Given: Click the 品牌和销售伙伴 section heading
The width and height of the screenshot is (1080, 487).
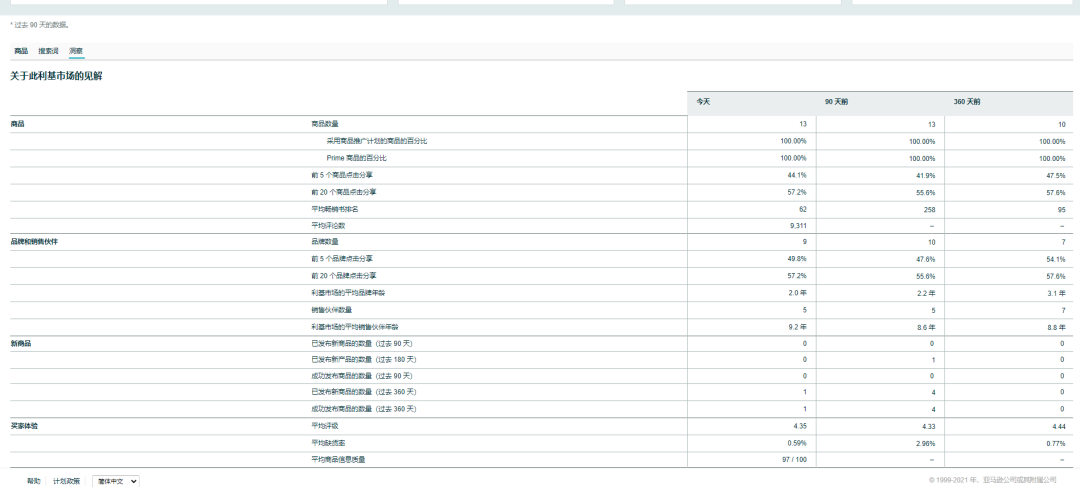Looking at the screenshot, I should point(34,242).
